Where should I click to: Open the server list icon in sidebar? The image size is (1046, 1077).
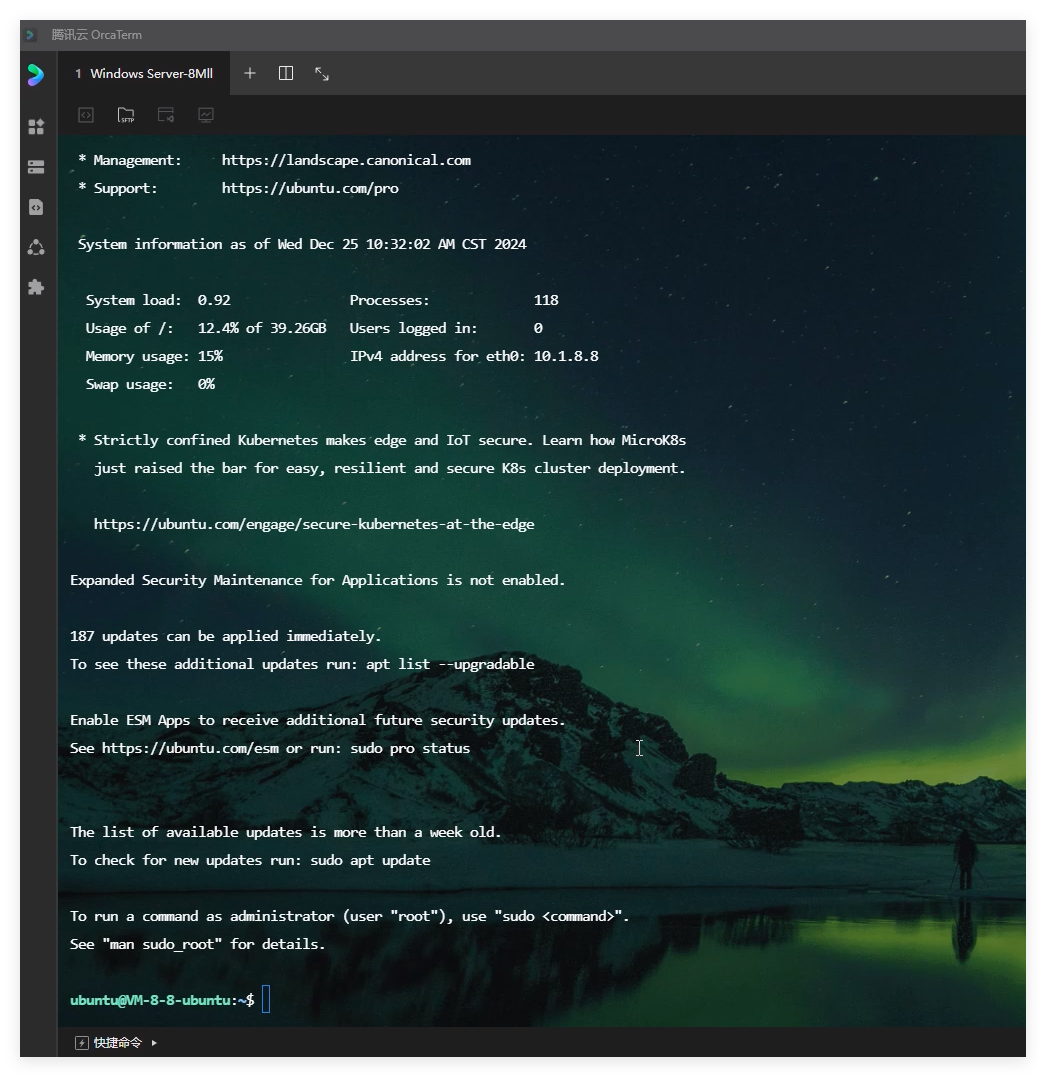(36, 167)
